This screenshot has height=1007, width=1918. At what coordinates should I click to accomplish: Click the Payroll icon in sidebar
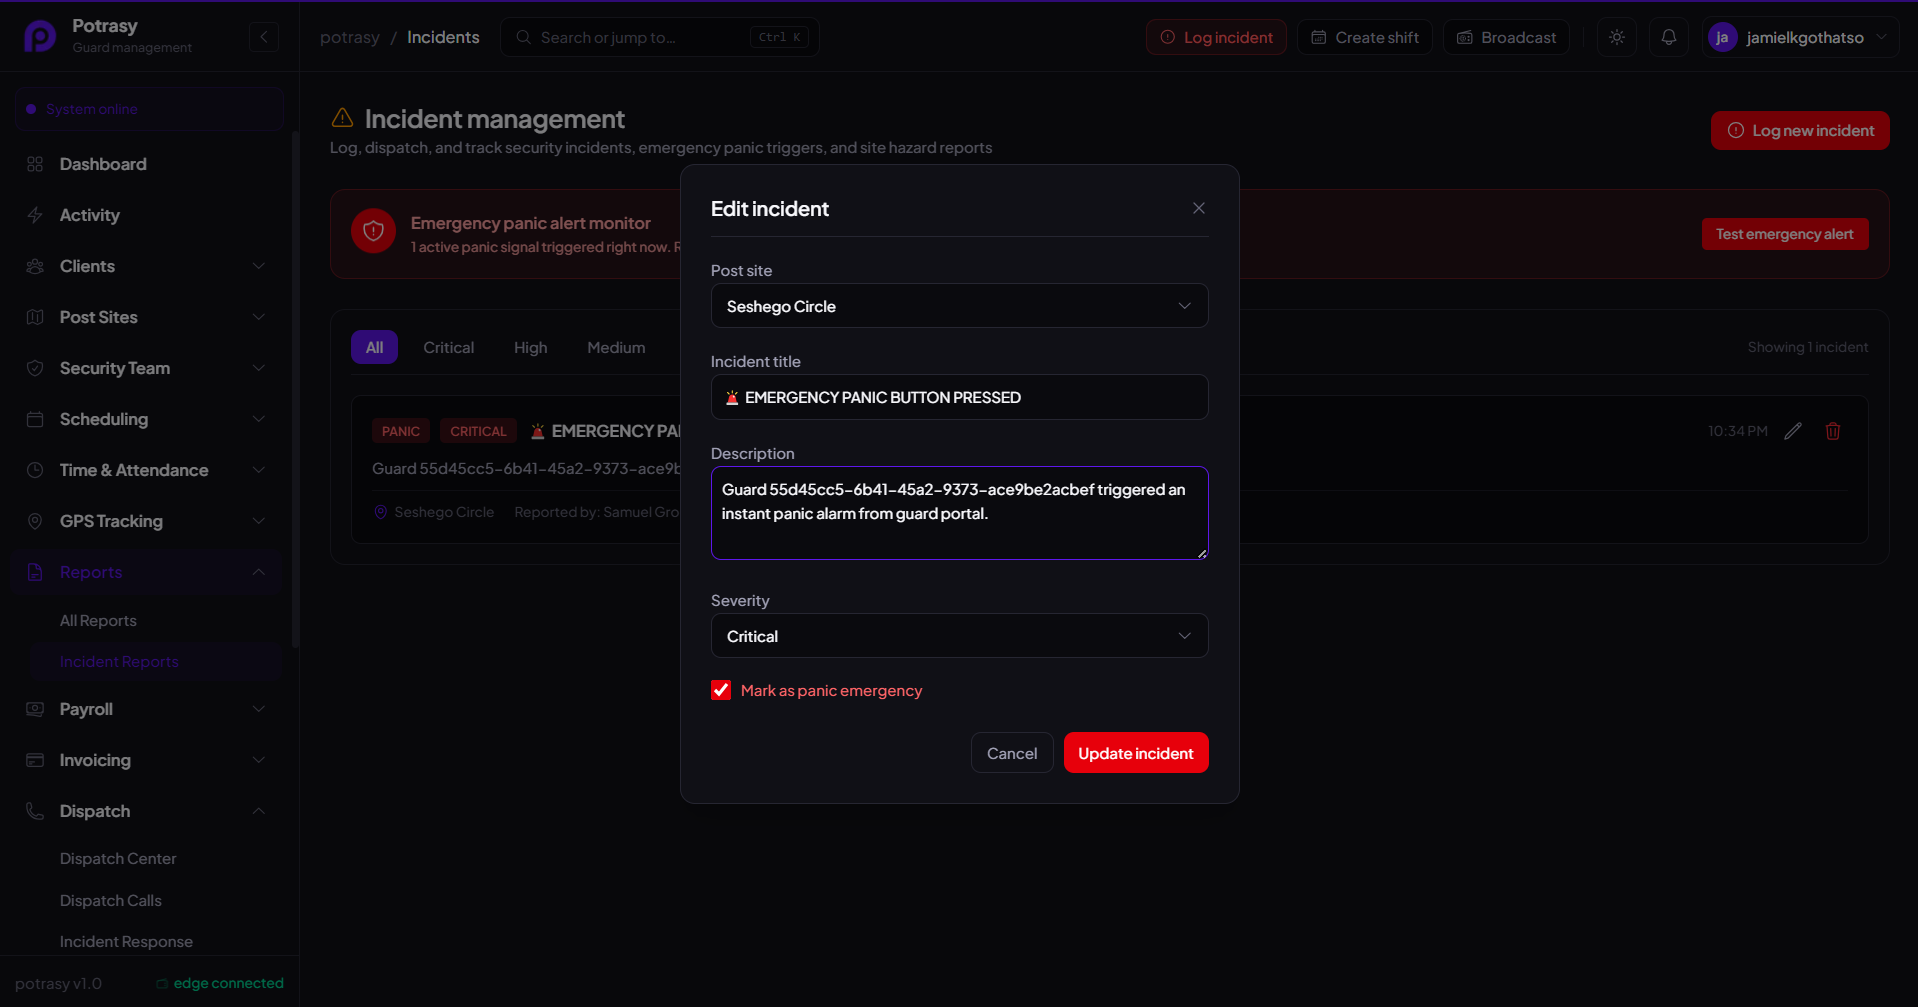coord(35,709)
